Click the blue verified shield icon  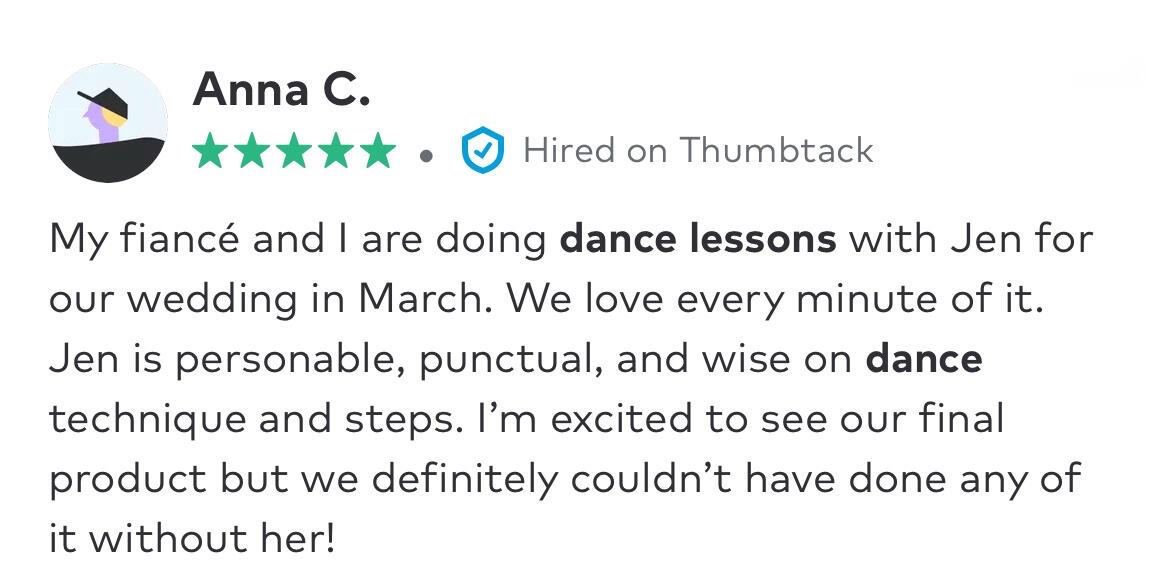(483, 150)
